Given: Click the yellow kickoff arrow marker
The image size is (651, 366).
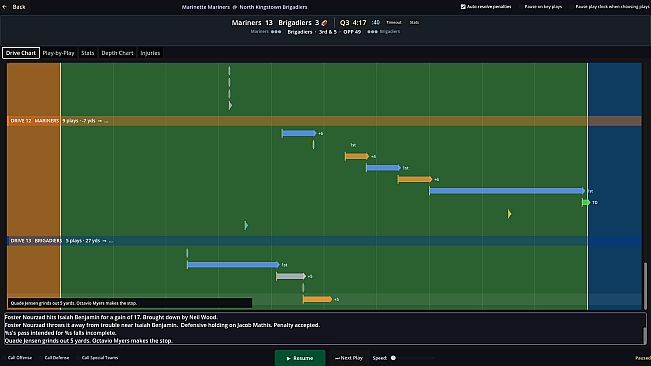Looking at the screenshot, I should tap(509, 214).
